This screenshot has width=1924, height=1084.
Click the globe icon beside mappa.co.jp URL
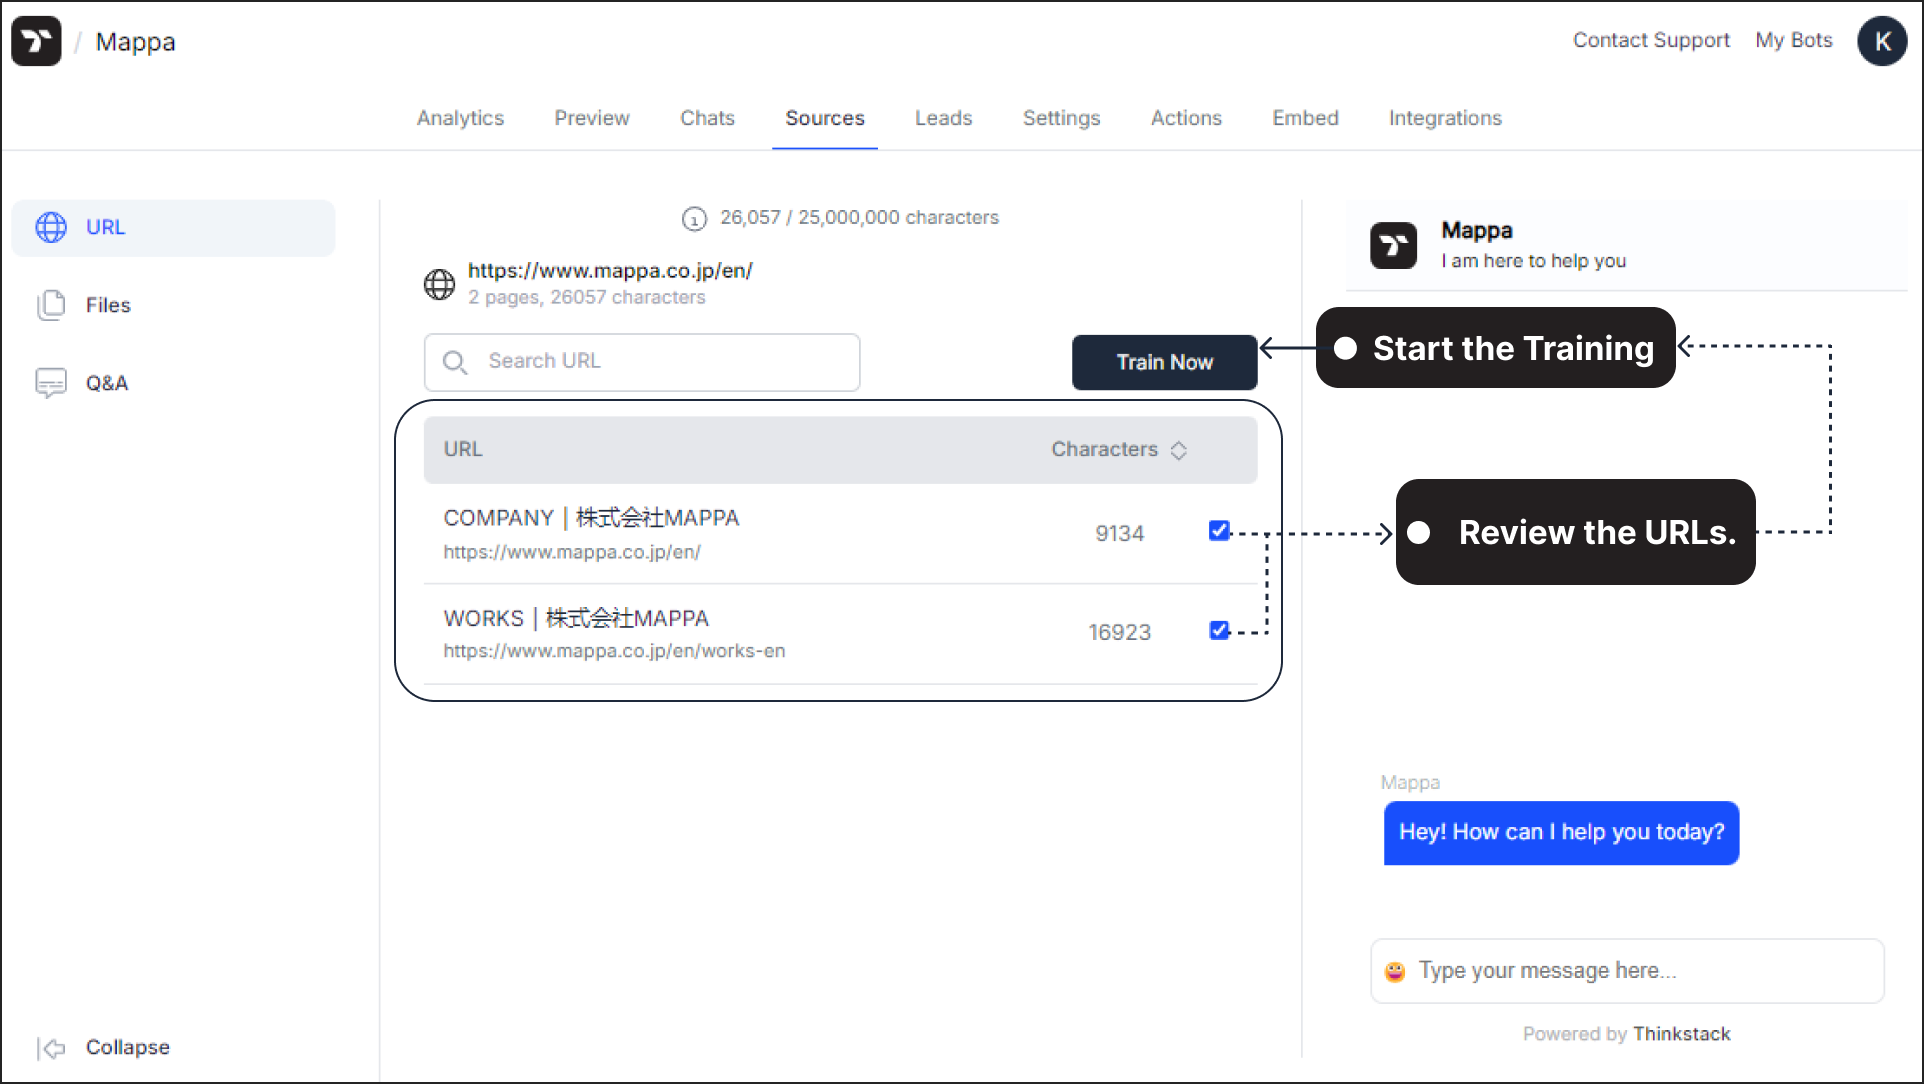(x=439, y=284)
